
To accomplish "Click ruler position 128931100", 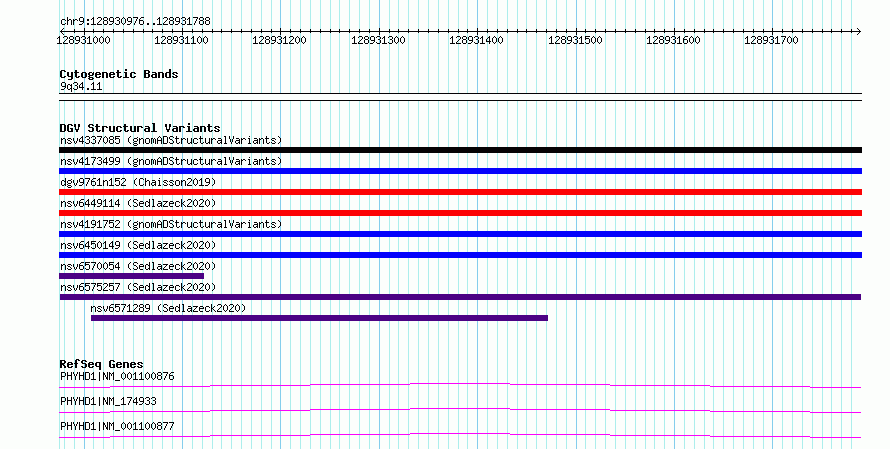I will [182, 40].
